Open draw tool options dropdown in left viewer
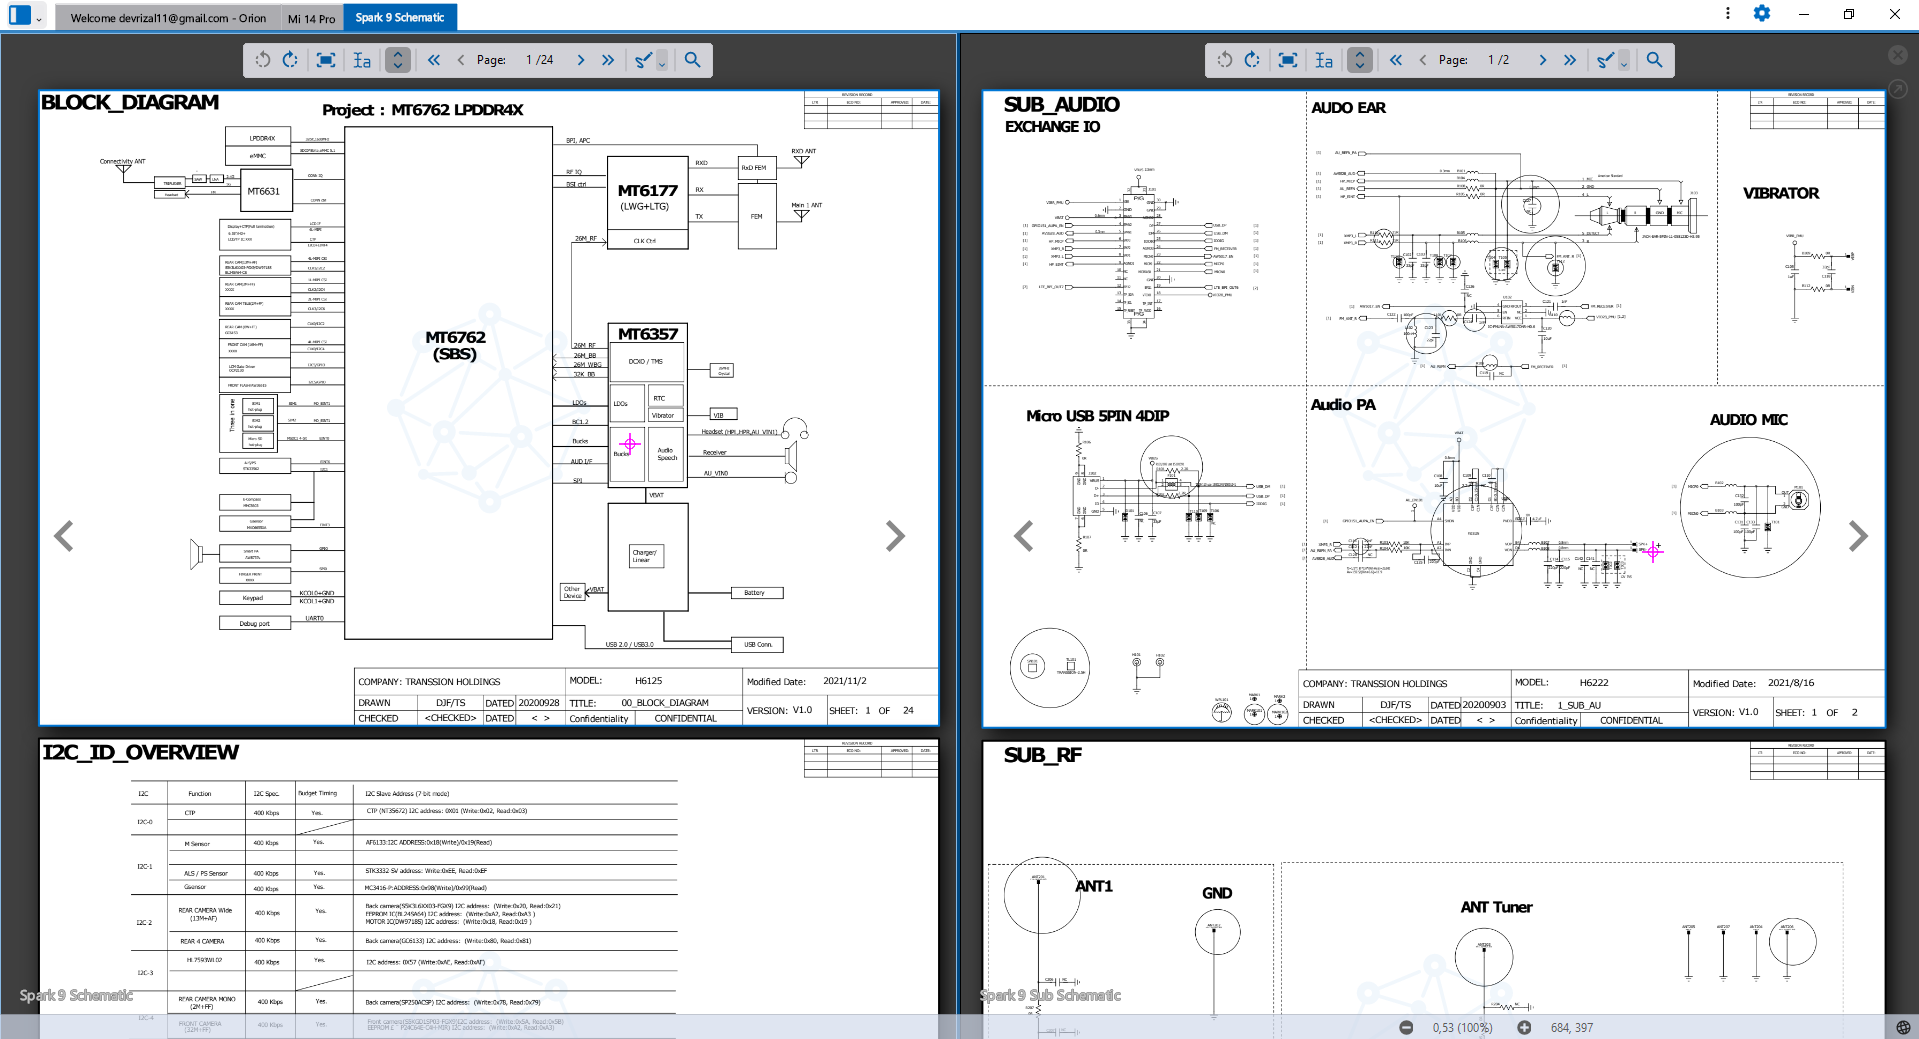The image size is (1919, 1039). (x=662, y=62)
